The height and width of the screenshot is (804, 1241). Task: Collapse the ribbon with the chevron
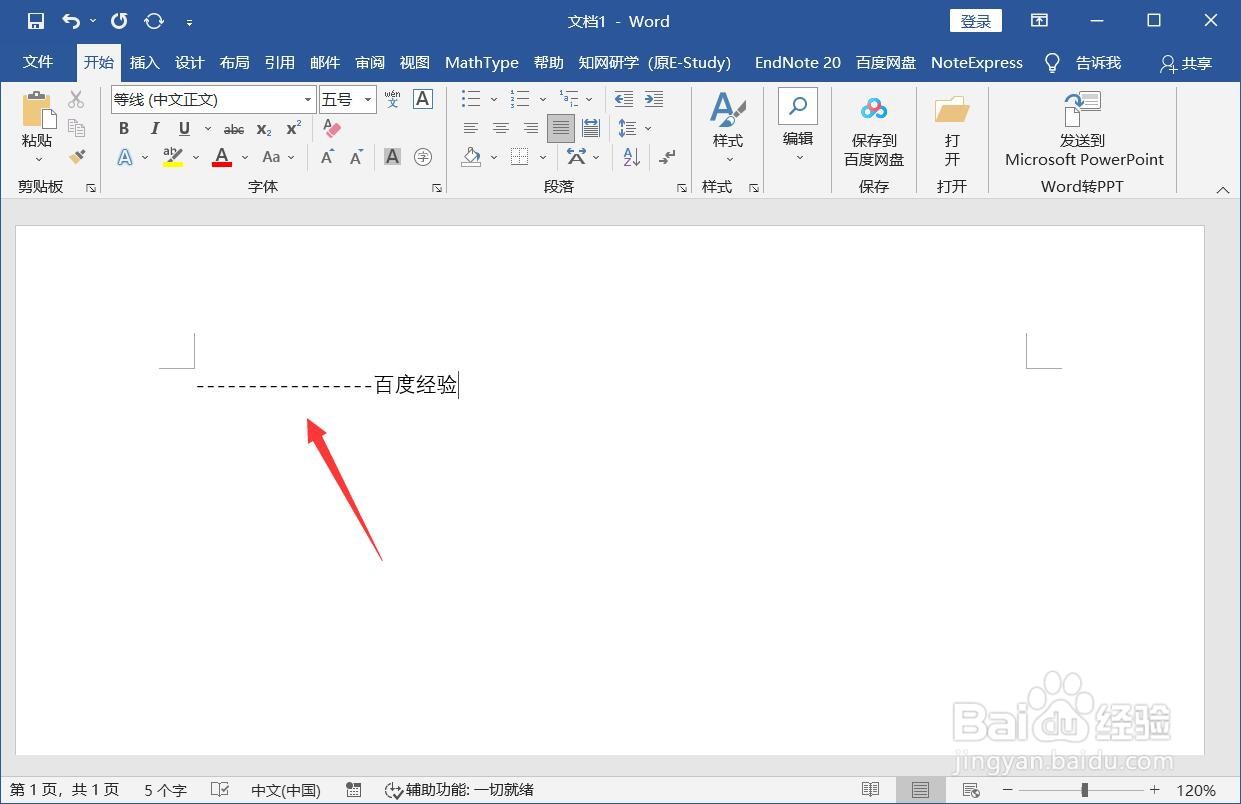point(1222,189)
